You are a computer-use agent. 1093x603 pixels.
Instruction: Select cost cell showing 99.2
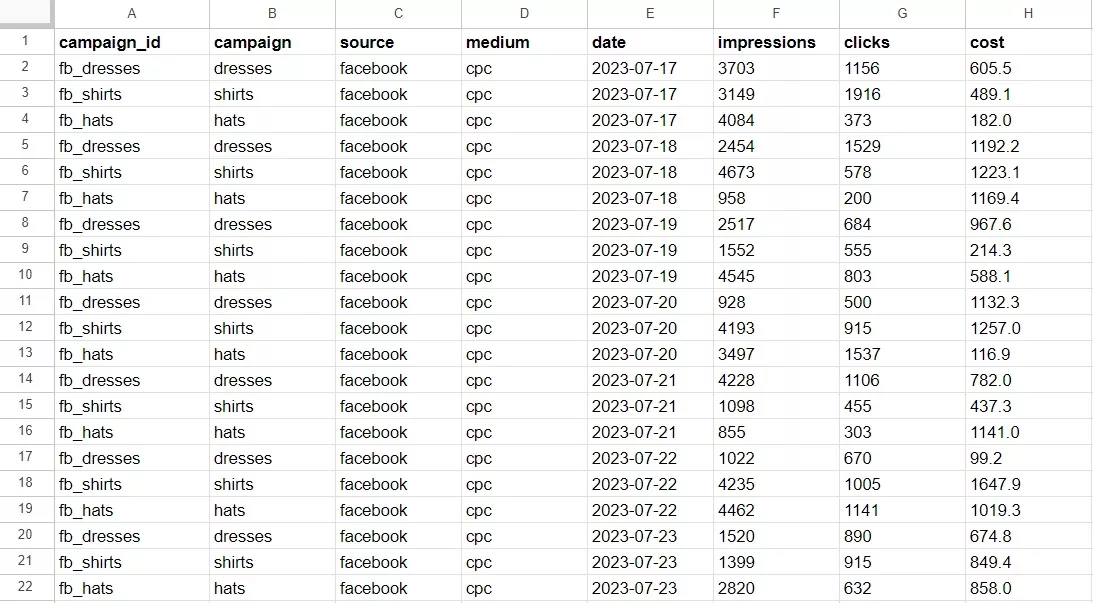pos(1028,458)
